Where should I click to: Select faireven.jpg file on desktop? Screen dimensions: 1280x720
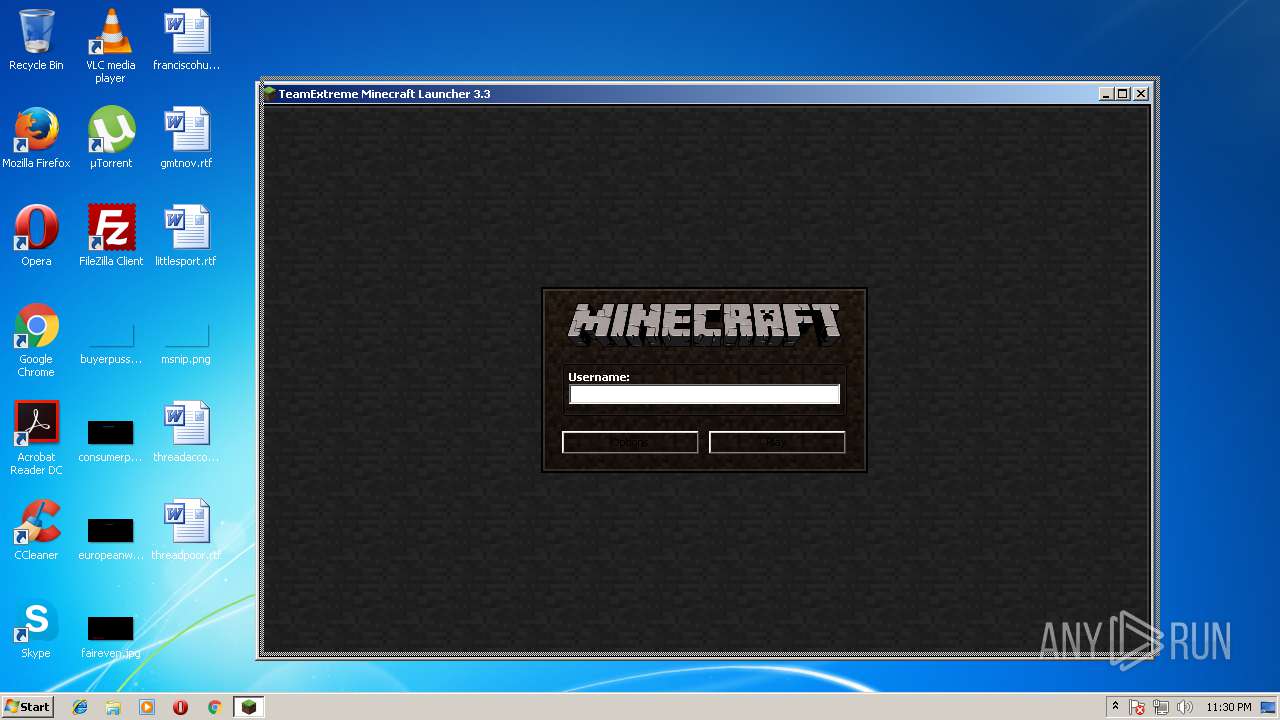point(110,634)
